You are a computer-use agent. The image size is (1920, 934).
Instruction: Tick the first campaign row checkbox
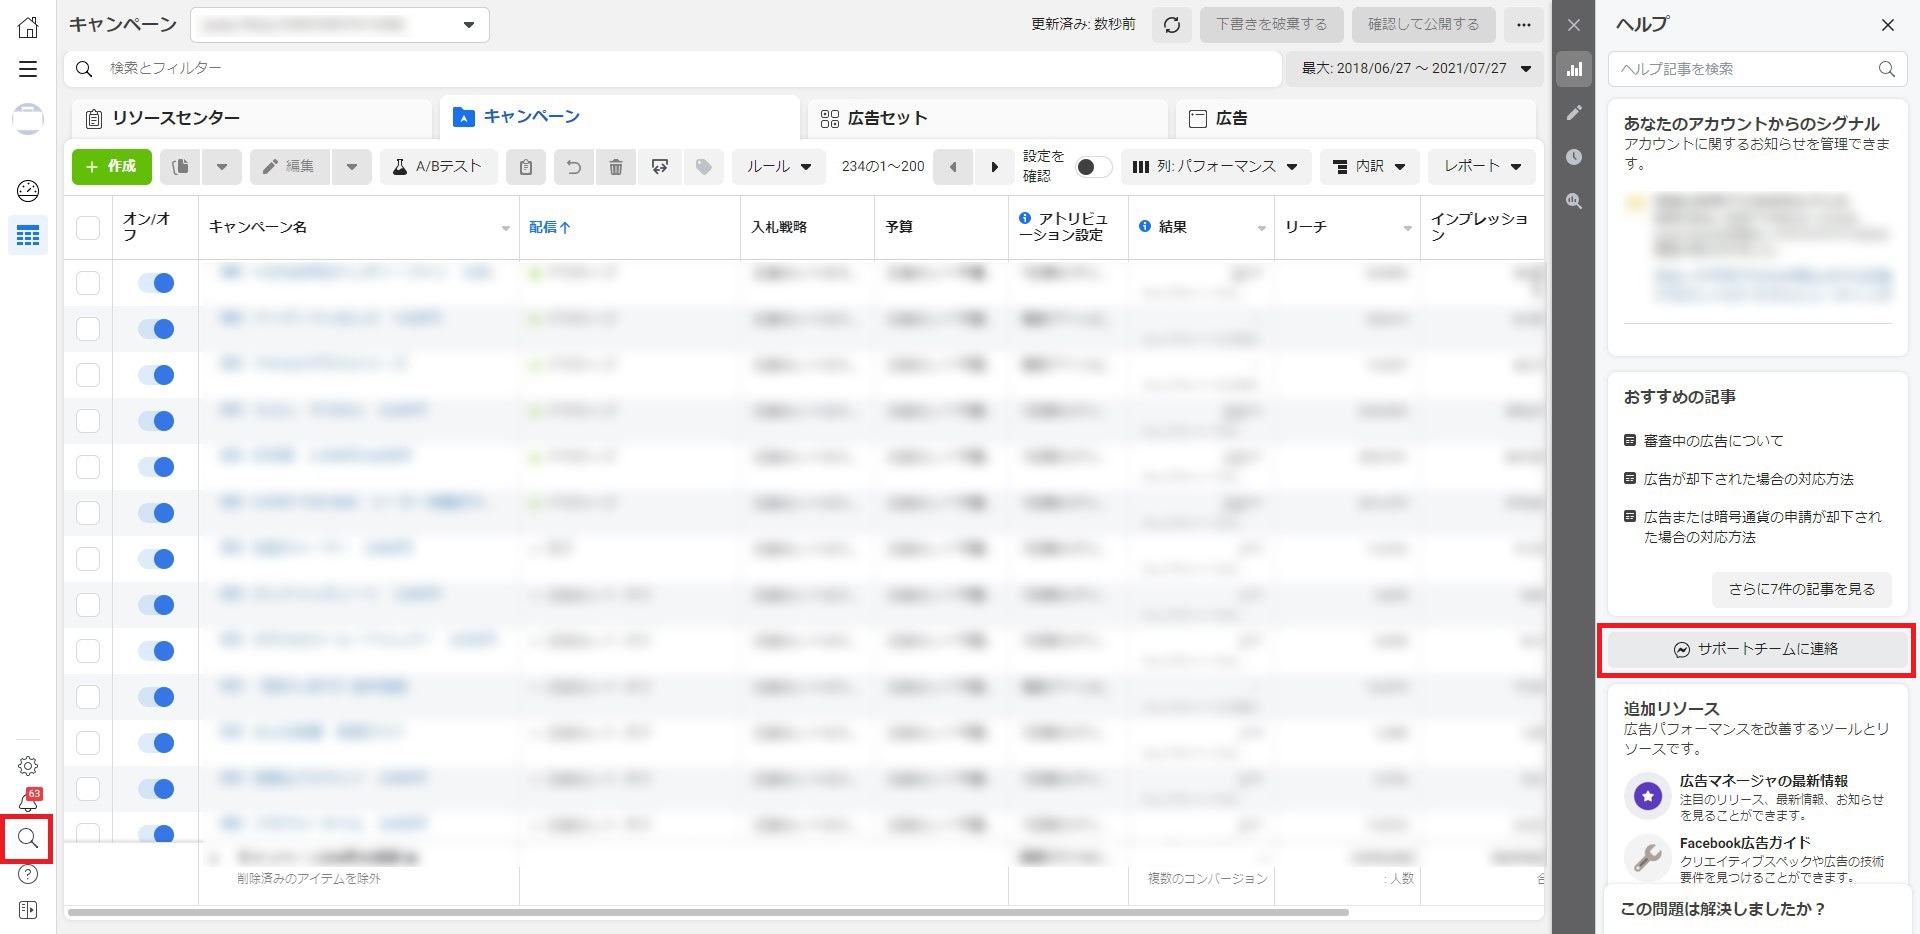88,283
